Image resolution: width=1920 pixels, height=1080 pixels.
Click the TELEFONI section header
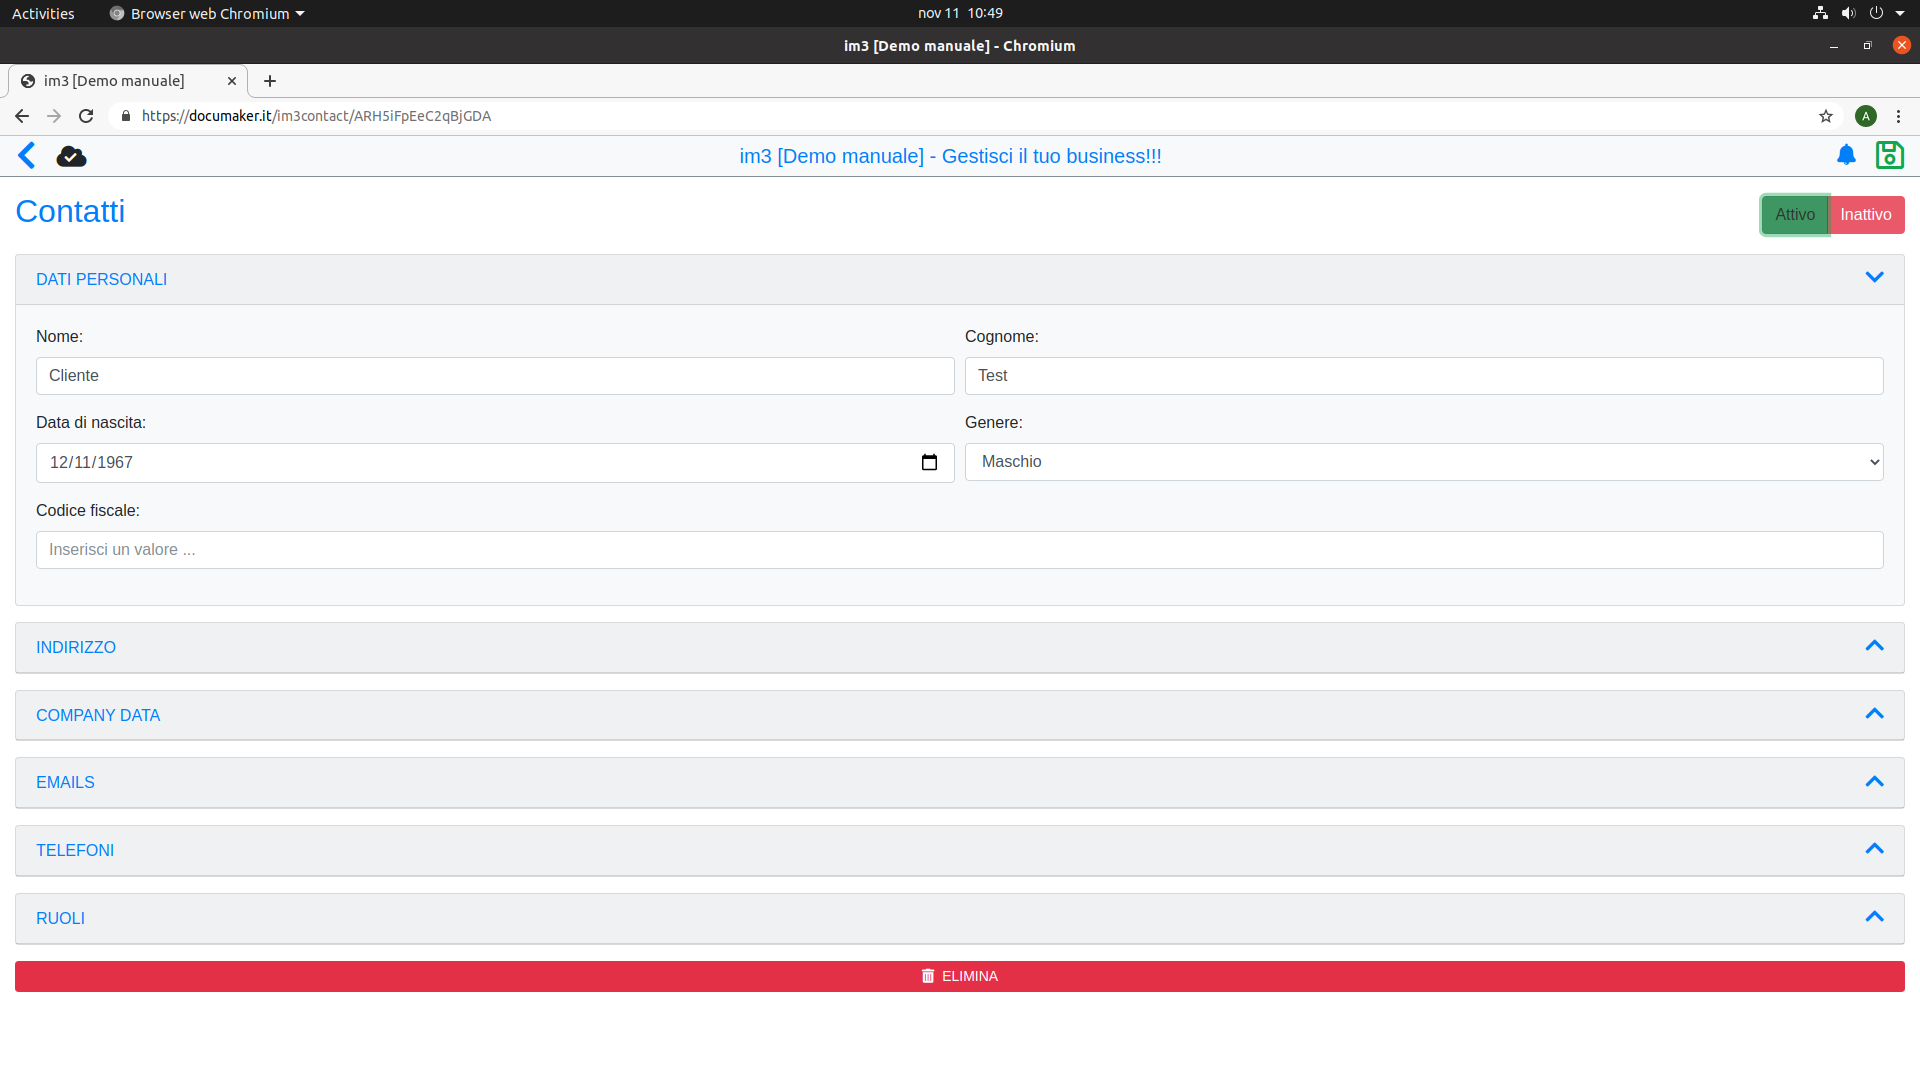click(x=960, y=849)
